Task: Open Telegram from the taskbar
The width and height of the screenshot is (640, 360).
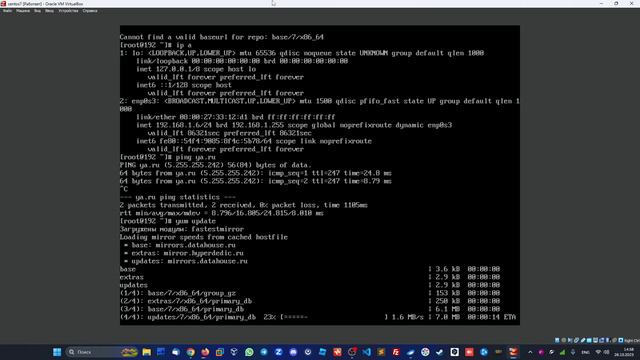Action: point(264,352)
